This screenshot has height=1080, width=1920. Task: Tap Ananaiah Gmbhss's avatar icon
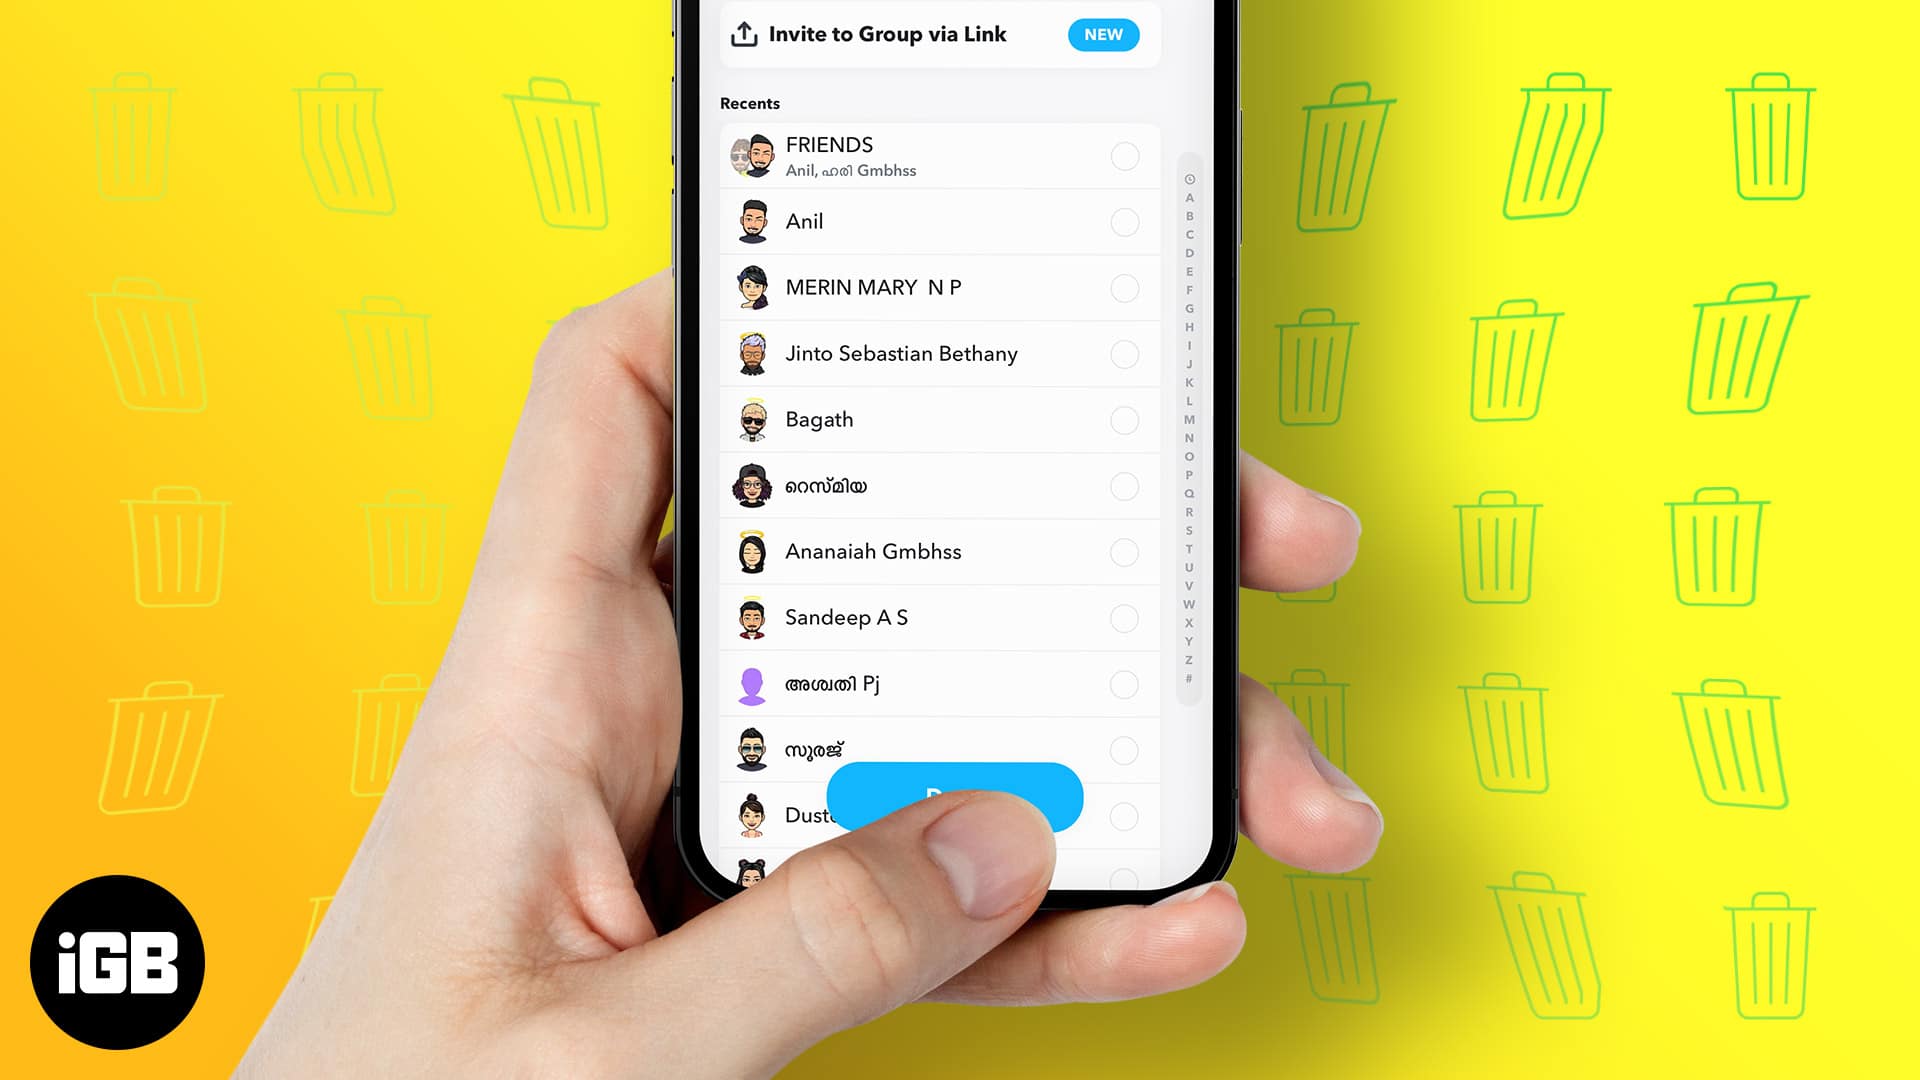(749, 551)
